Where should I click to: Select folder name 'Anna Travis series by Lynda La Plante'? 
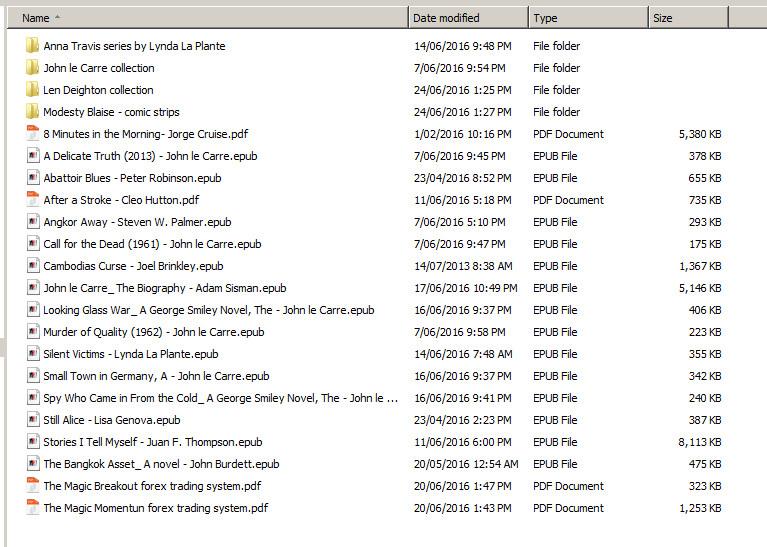click(134, 46)
